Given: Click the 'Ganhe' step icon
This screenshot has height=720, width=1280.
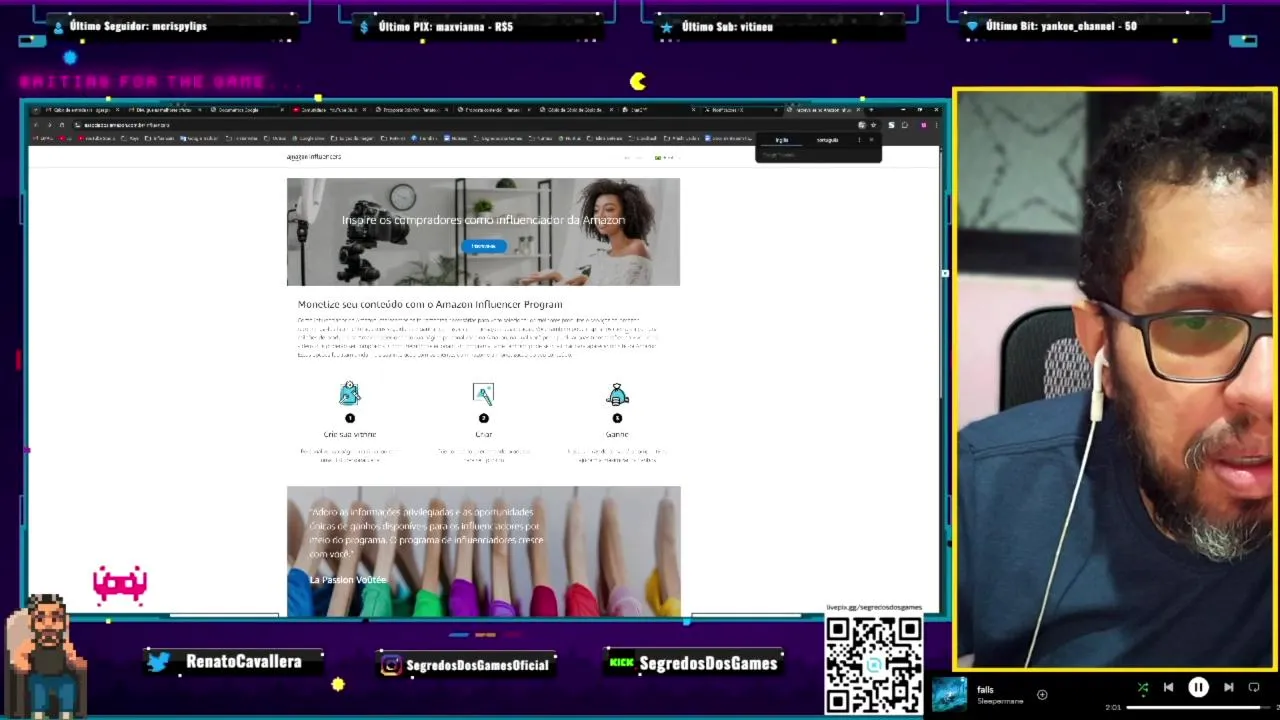Looking at the screenshot, I should 617,394.
